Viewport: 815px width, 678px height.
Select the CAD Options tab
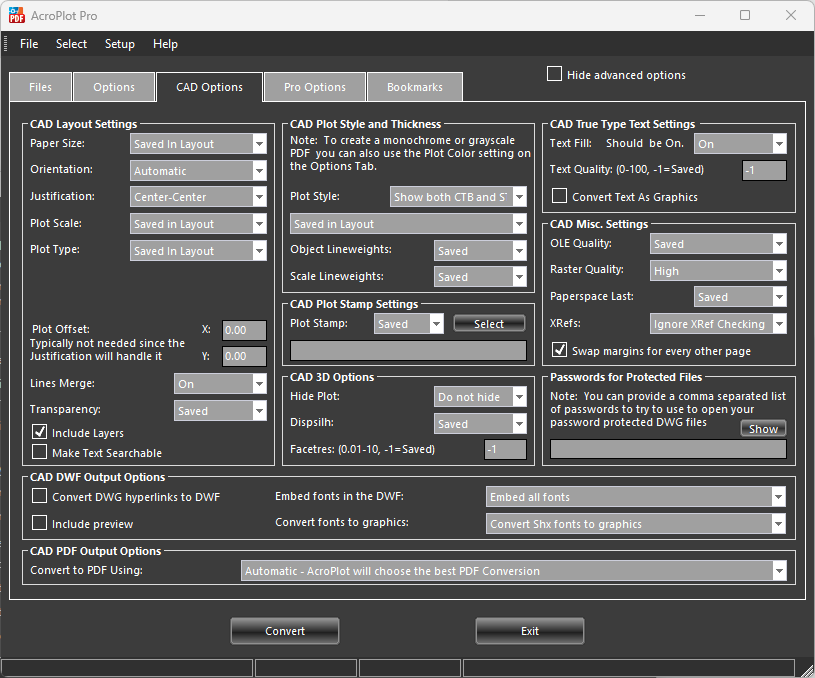point(209,87)
